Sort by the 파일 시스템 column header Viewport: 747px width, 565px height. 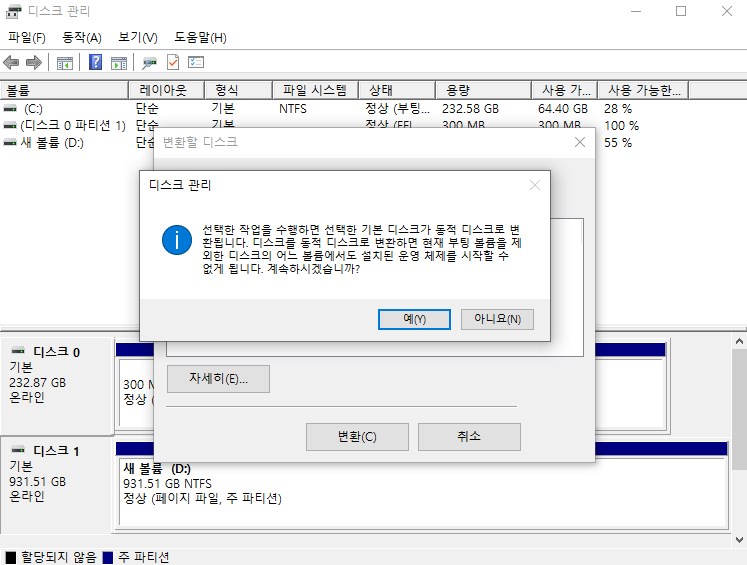point(315,90)
